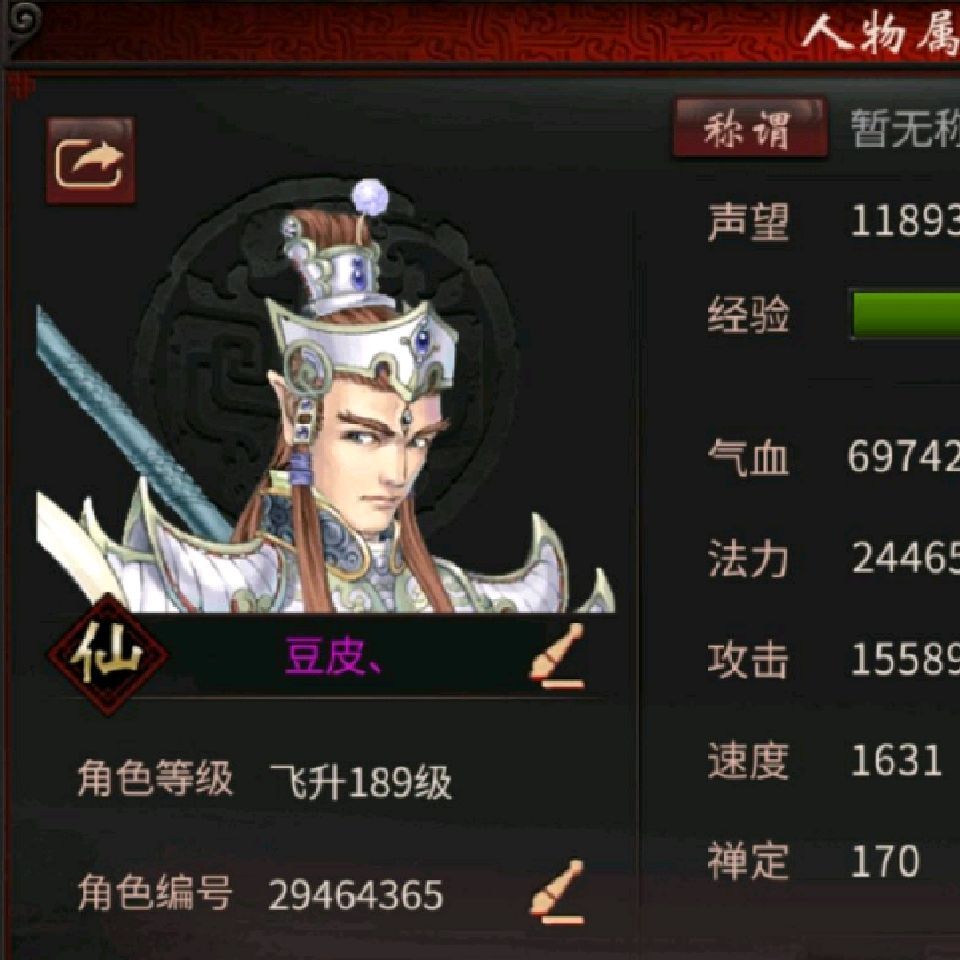Select the 法力 stat label
Image resolution: width=960 pixels, height=960 pixels.
[748, 558]
